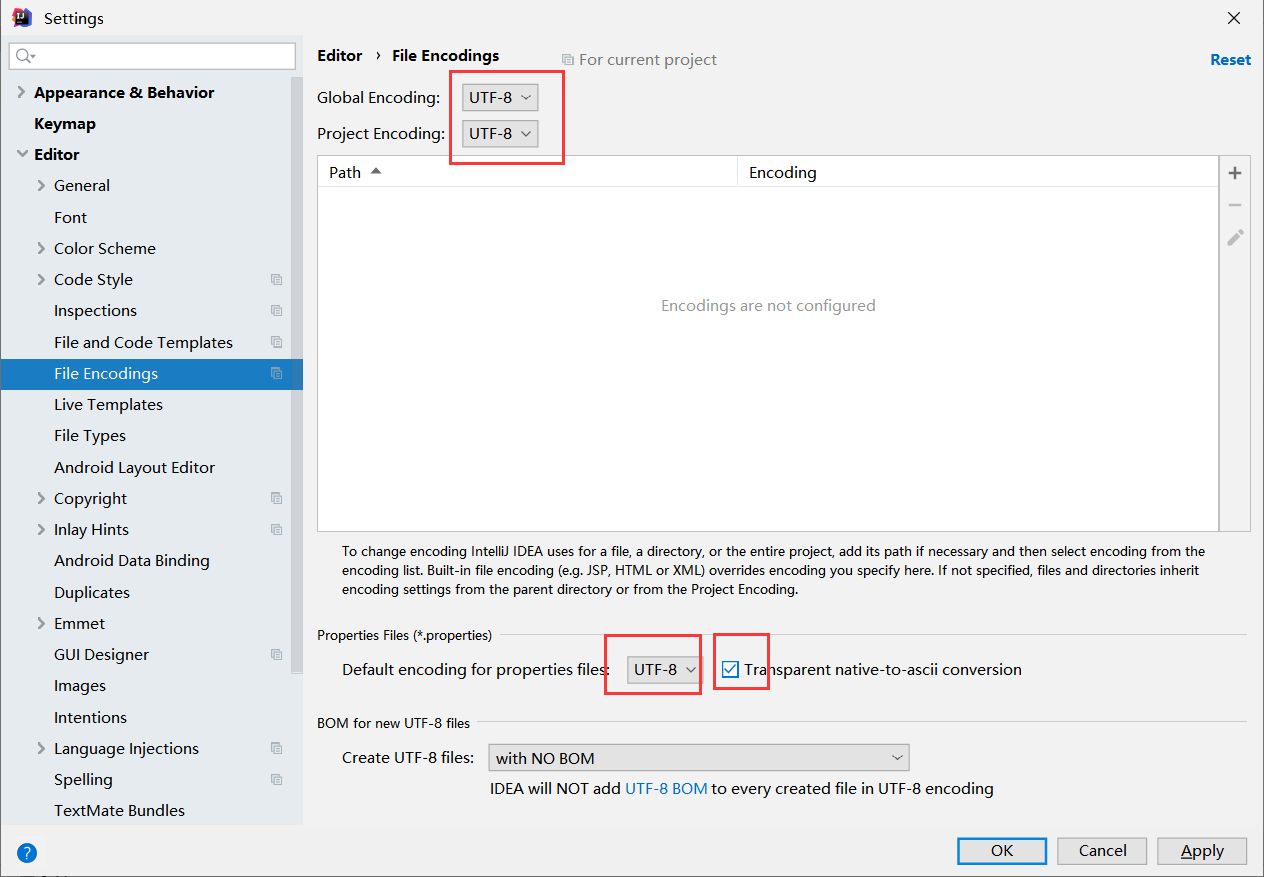Expand the Color Scheme tree node
This screenshot has width=1264, height=877.
tap(41, 249)
